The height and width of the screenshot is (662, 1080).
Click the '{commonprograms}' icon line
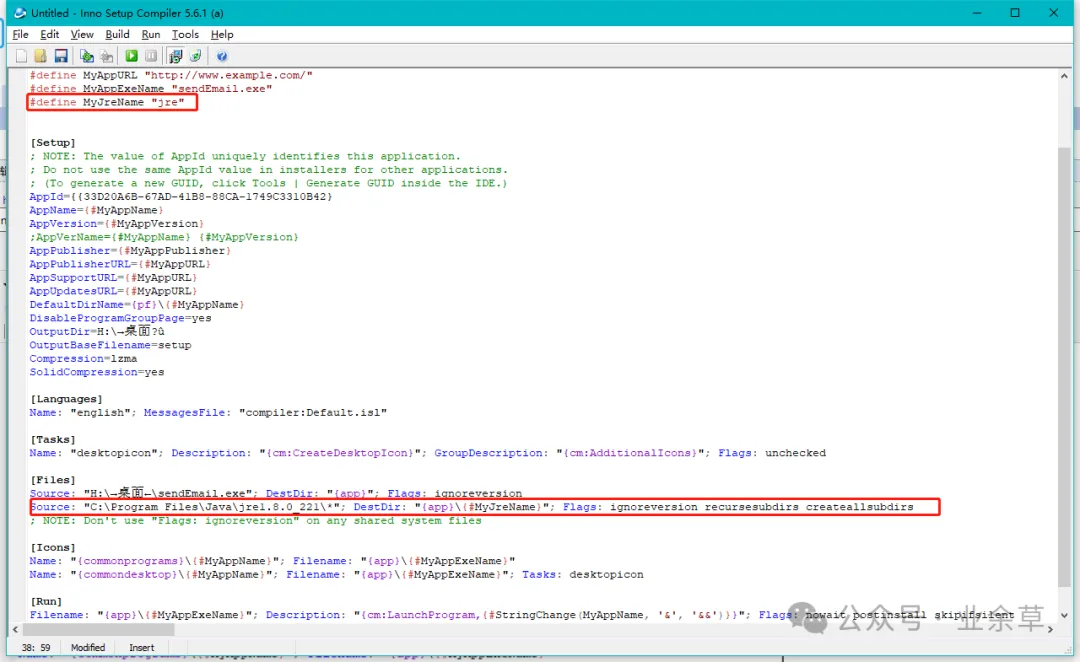(272, 561)
